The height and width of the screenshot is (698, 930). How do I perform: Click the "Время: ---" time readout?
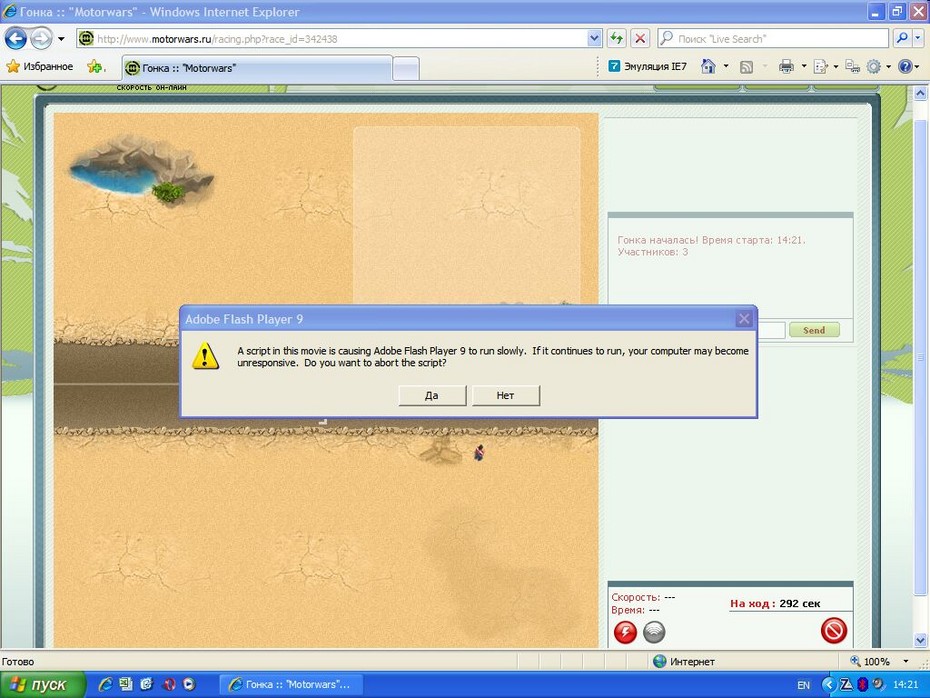635,610
